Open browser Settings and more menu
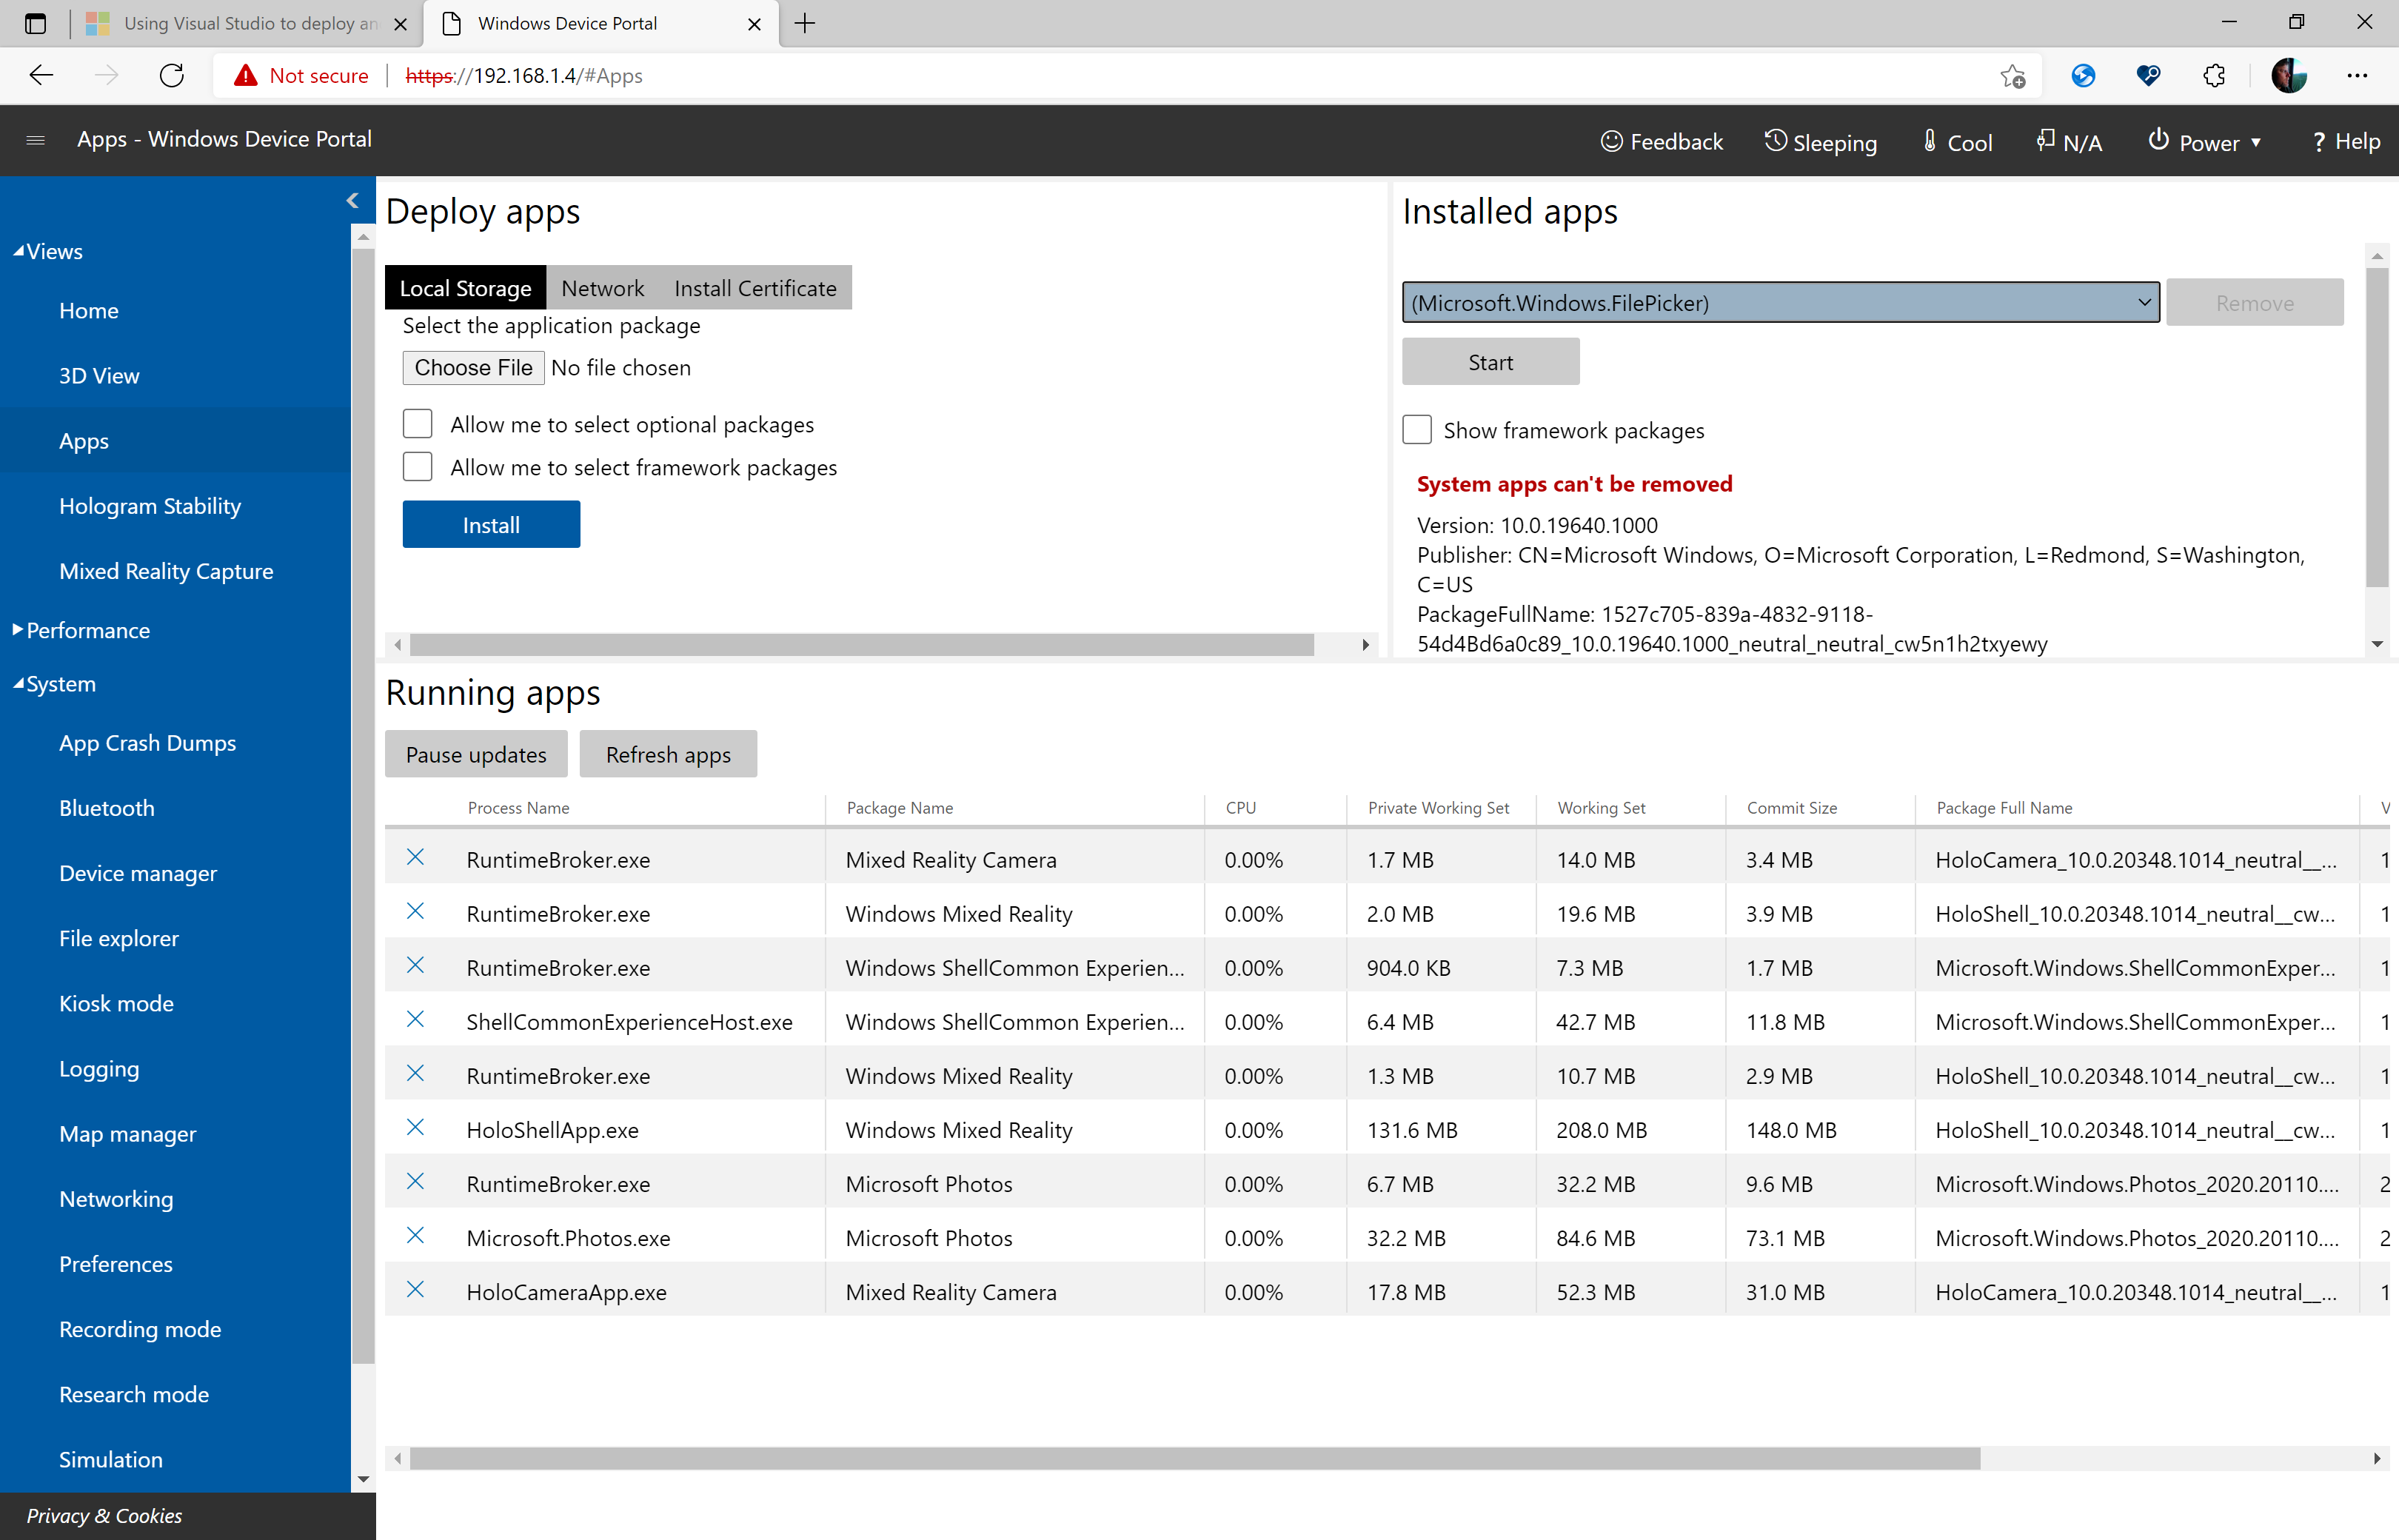The height and width of the screenshot is (1540, 2399). point(2357,76)
